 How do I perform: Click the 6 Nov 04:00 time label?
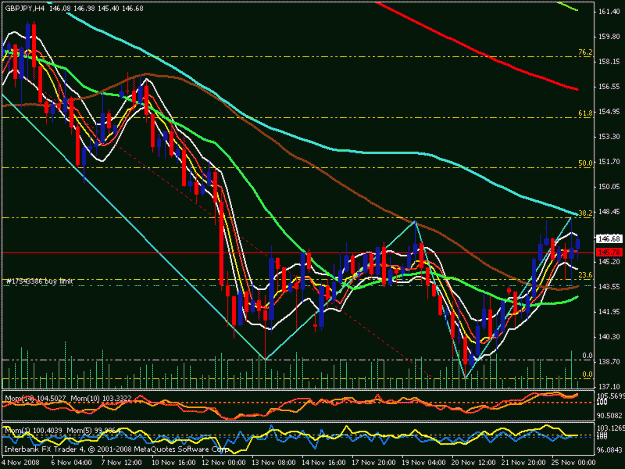click(71, 463)
